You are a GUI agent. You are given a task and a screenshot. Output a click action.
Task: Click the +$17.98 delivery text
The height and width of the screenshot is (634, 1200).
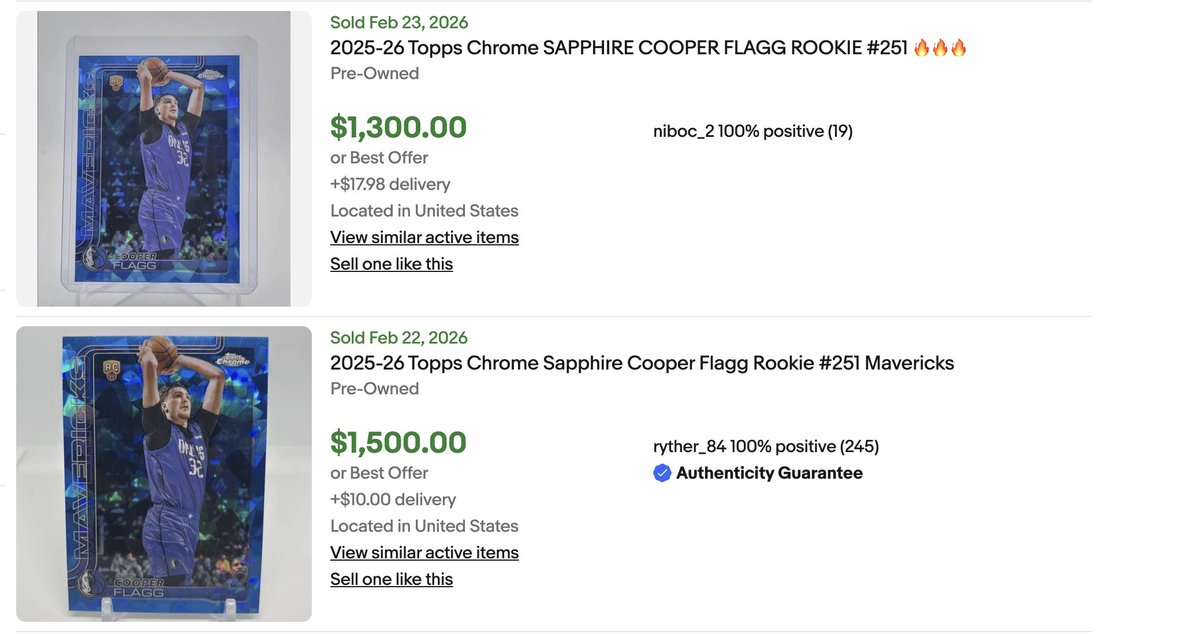[x=390, y=184]
